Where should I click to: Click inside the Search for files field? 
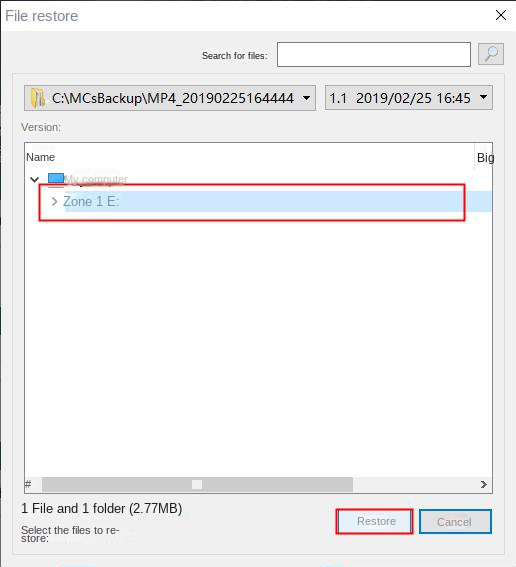tap(374, 55)
